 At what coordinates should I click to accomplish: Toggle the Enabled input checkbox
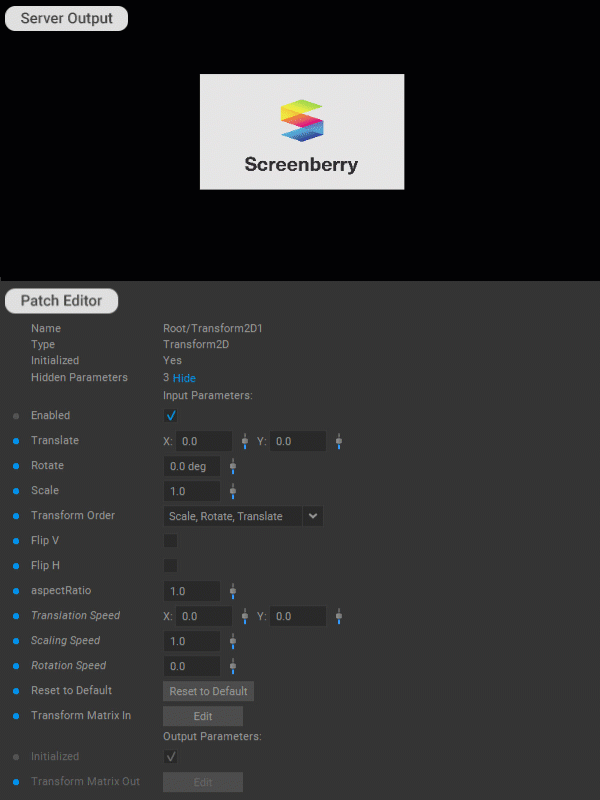(170, 415)
